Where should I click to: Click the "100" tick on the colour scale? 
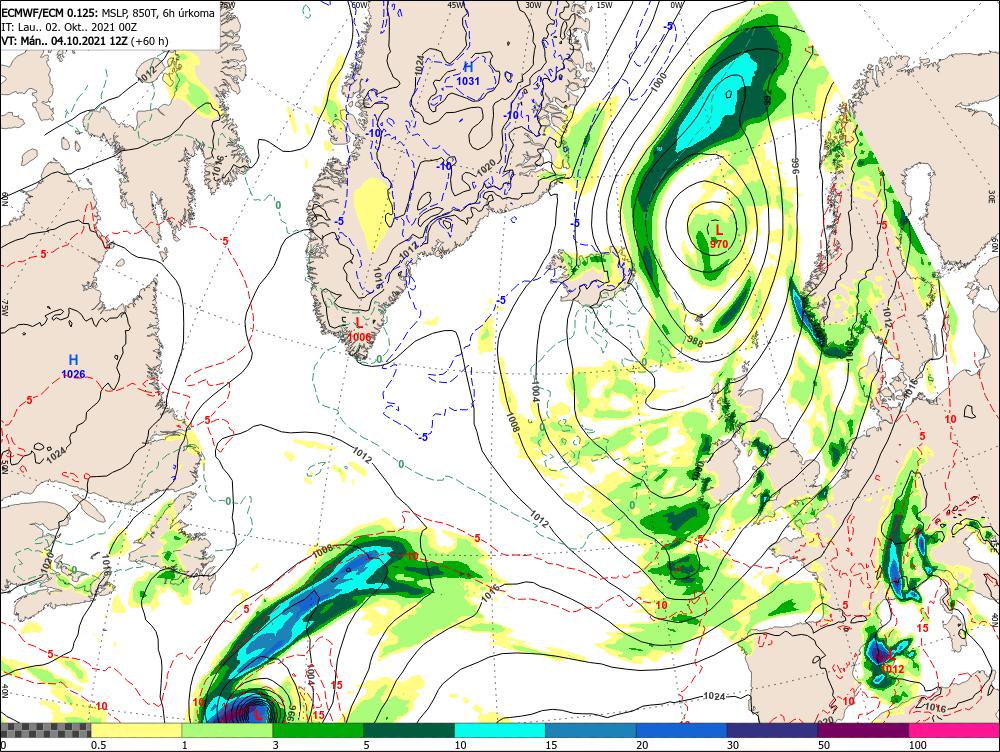pyautogui.click(x=918, y=745)
